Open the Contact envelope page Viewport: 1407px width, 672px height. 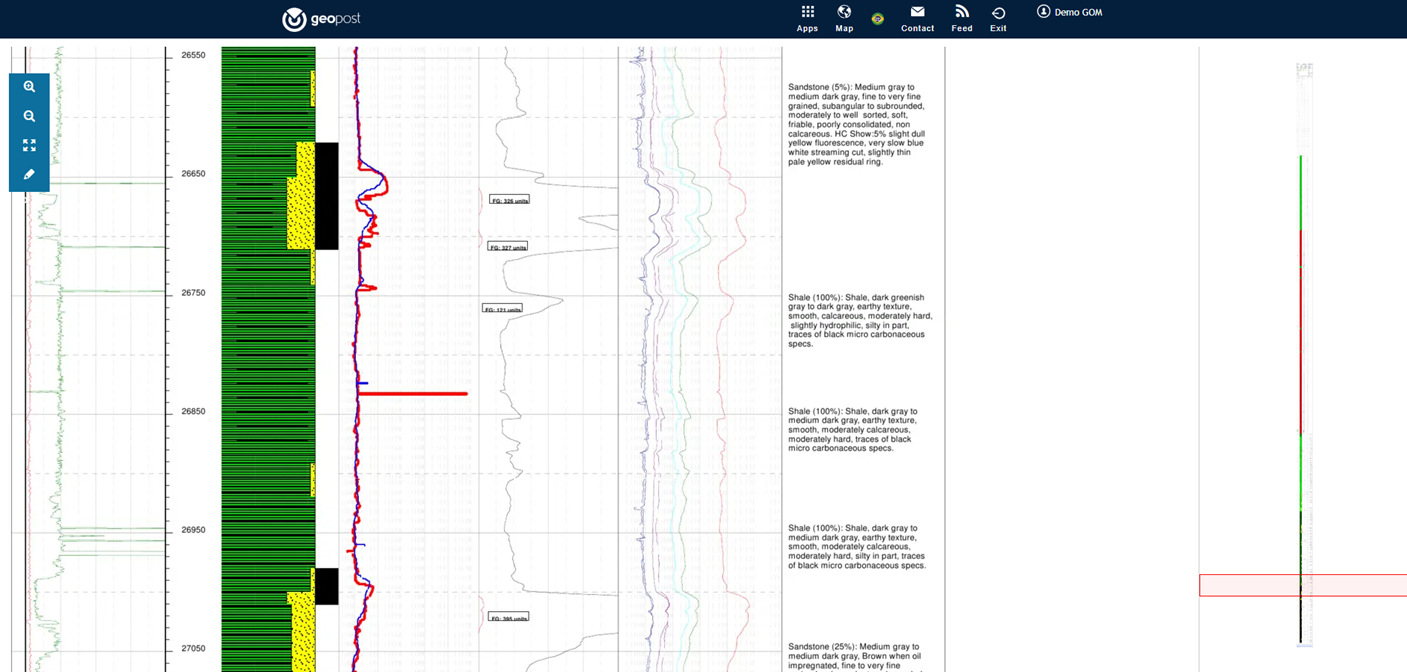[x=917, y=18]
